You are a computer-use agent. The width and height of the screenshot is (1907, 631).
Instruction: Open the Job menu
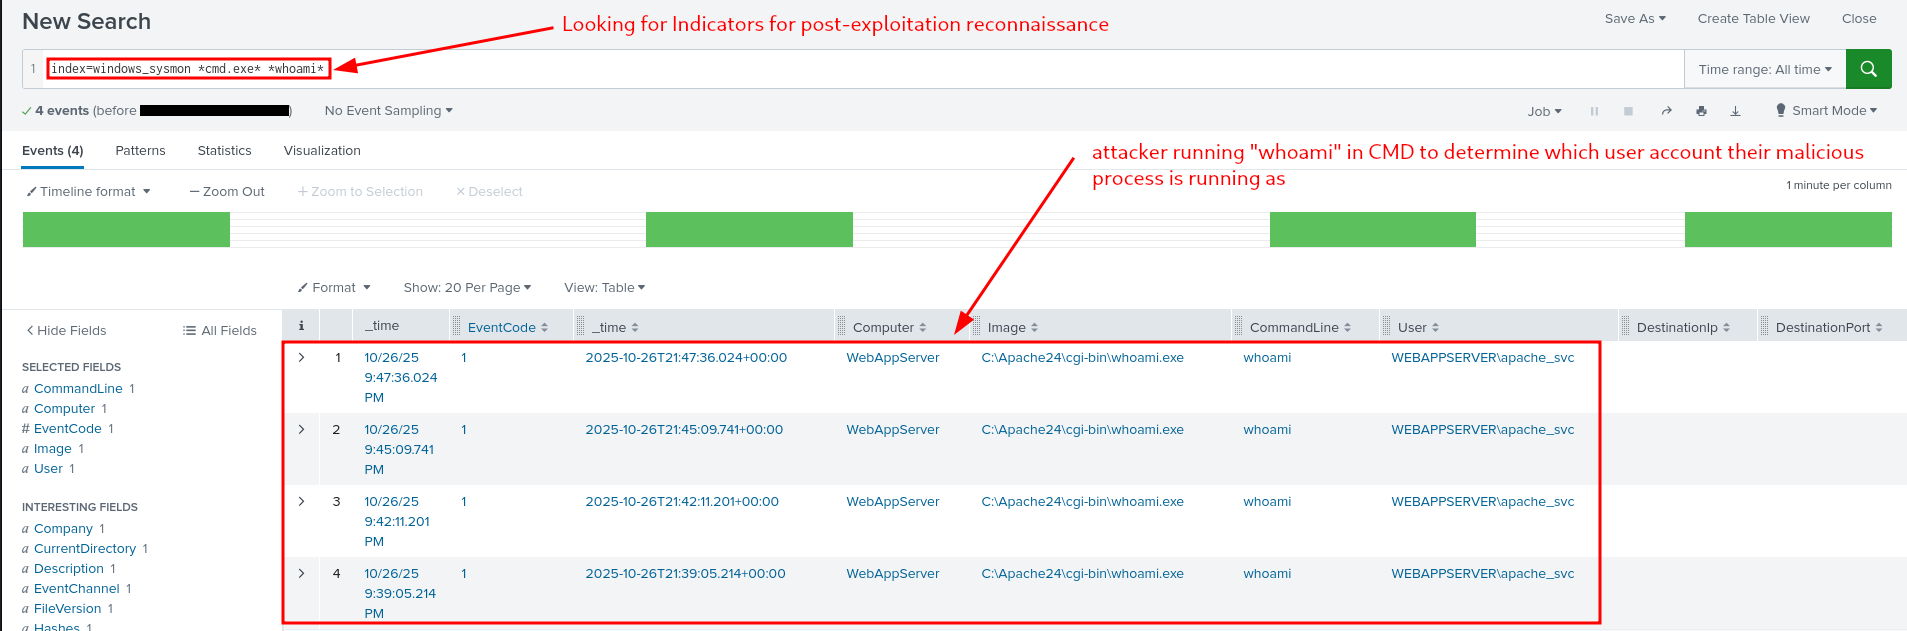(1544, 111)
